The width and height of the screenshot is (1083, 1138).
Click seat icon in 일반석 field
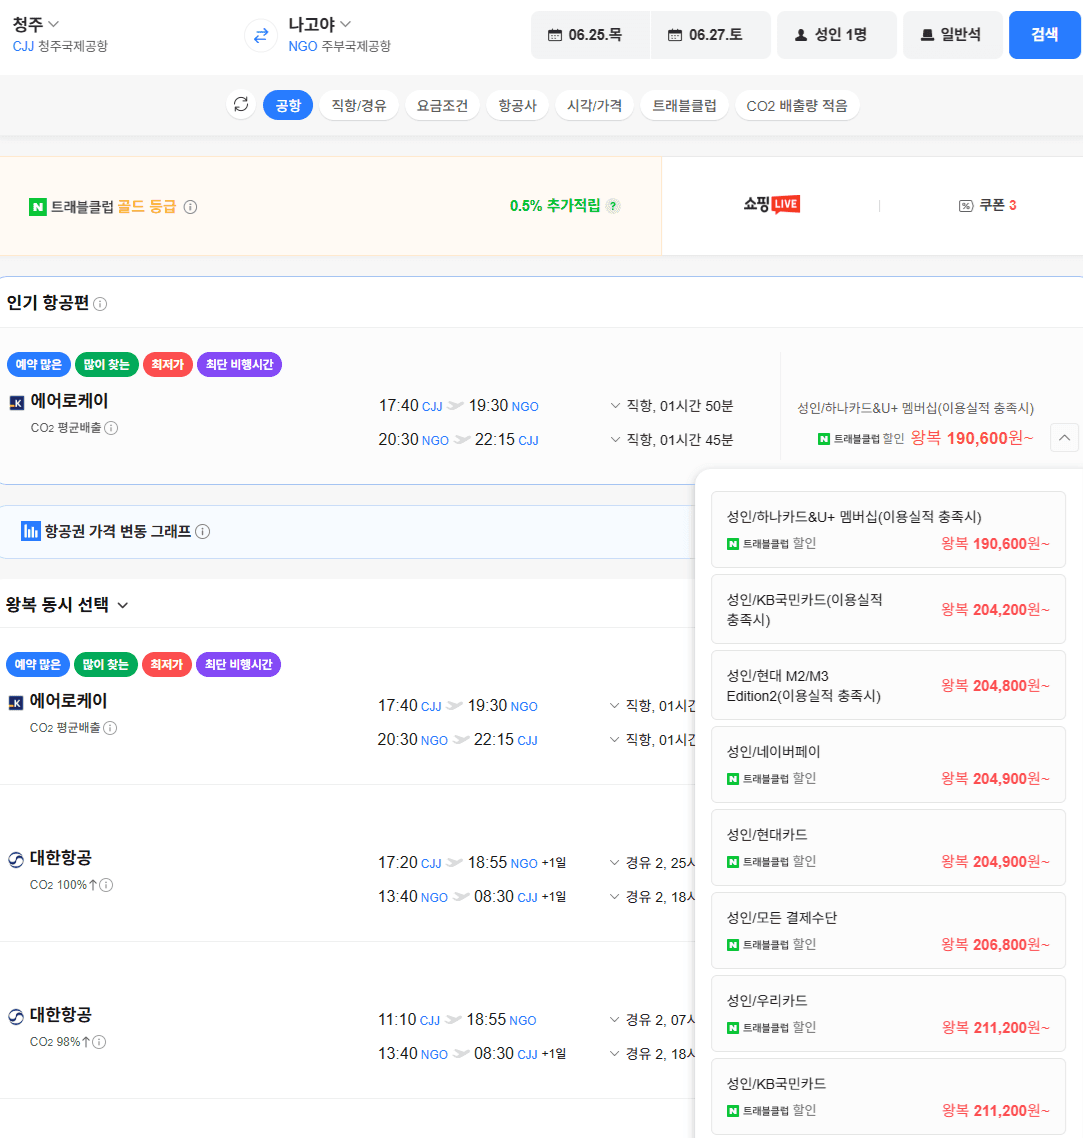coord(927,35)
